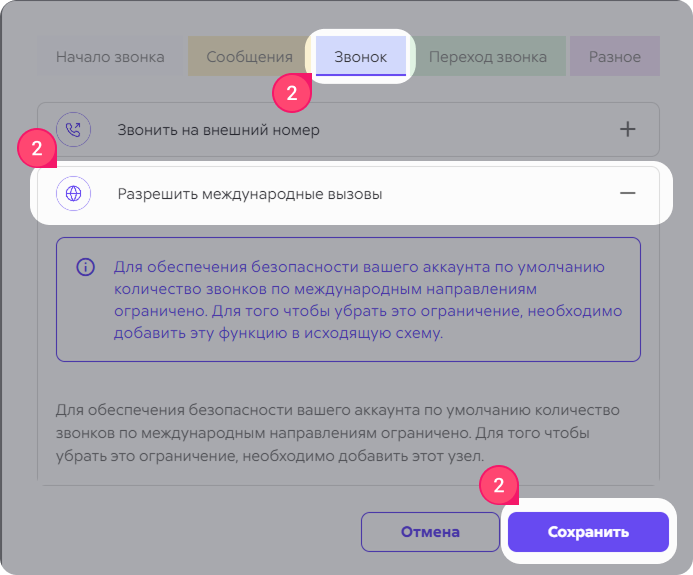Click the Отмена button

[430, 532]
